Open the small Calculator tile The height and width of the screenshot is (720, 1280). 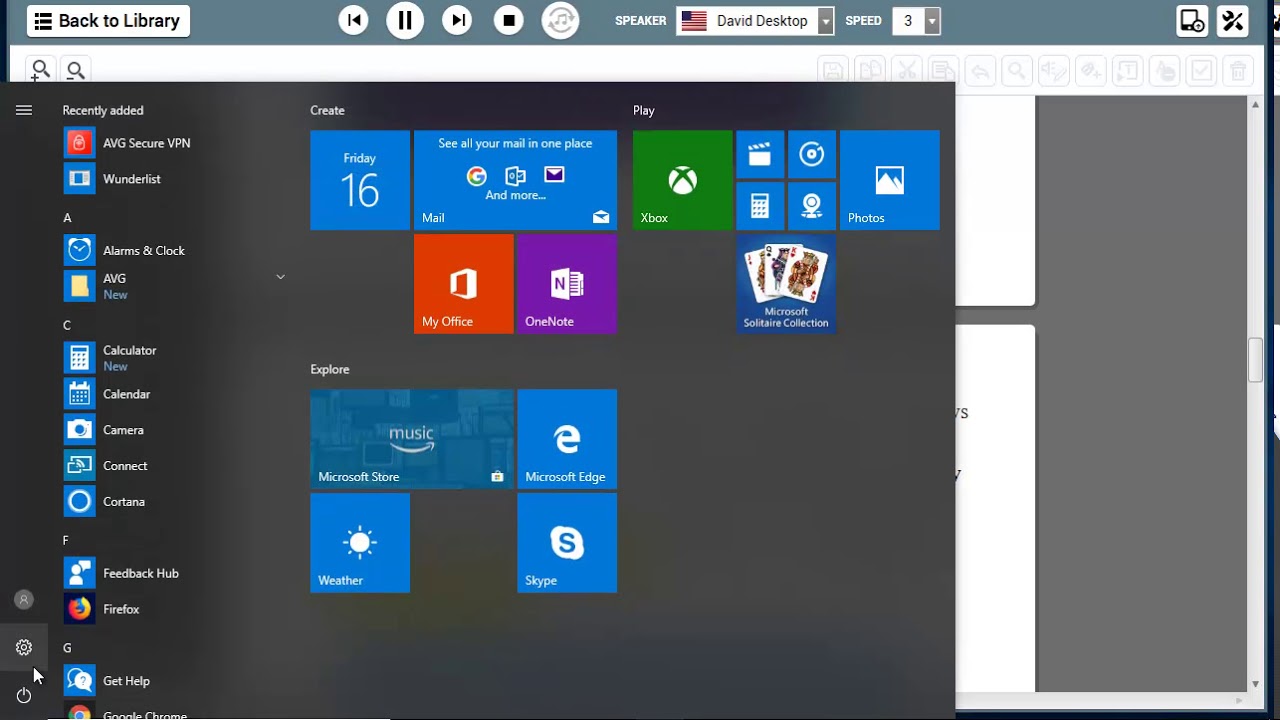click(x=760, y=206)
